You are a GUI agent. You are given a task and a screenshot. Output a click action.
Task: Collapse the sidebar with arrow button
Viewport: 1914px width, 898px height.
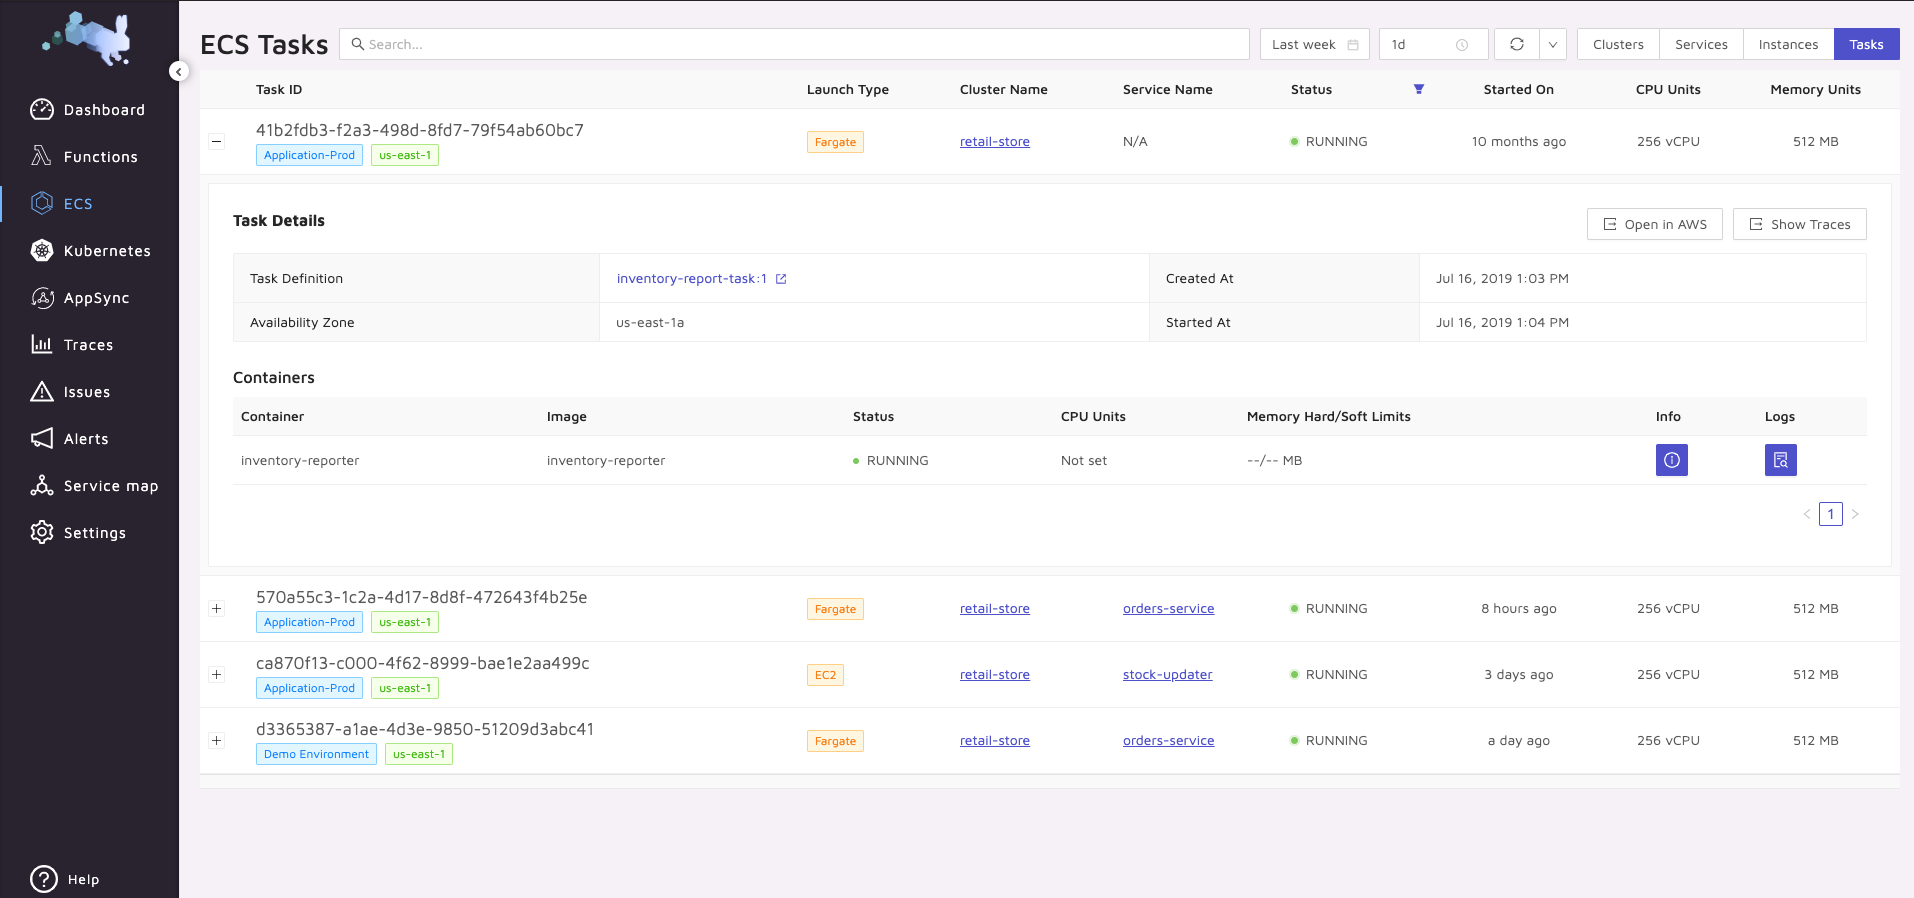[179, 71]
